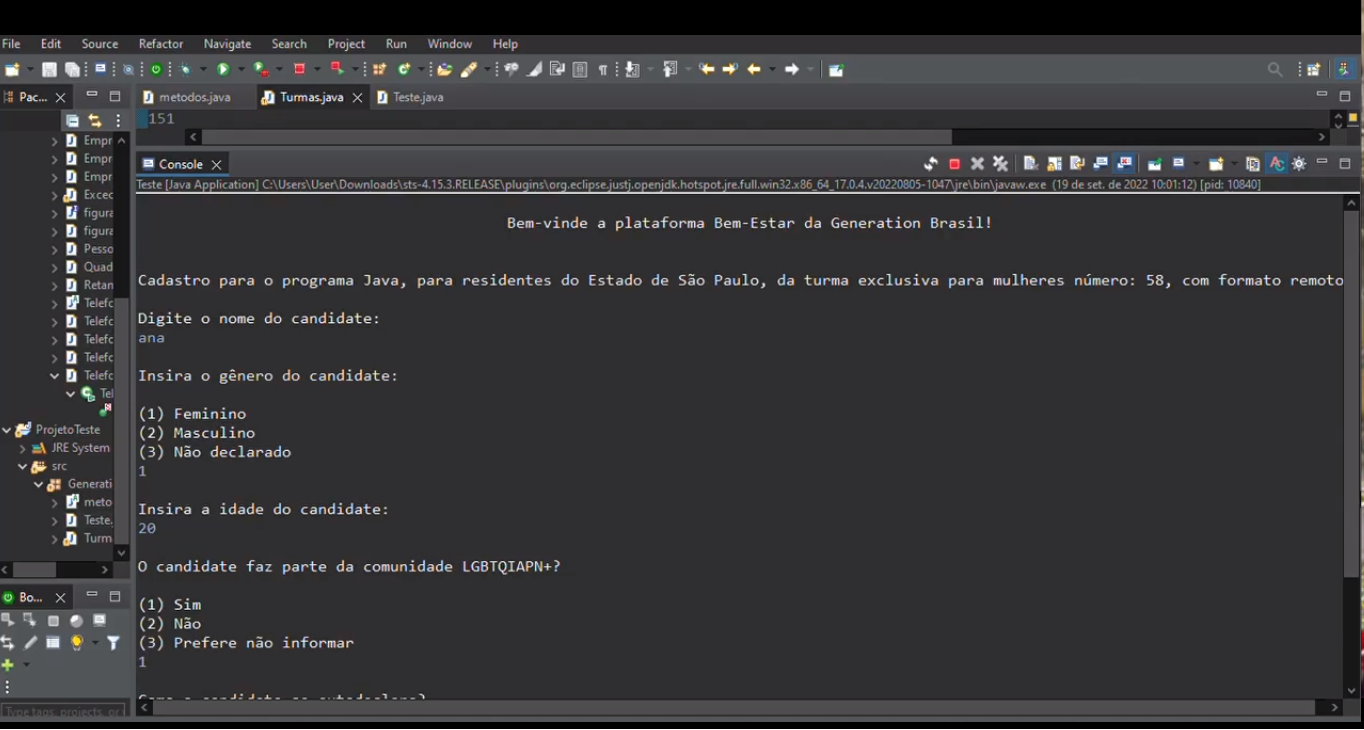Create a new element with the New wizard icon
The image size is (1364, 730).
coord(12,69)
